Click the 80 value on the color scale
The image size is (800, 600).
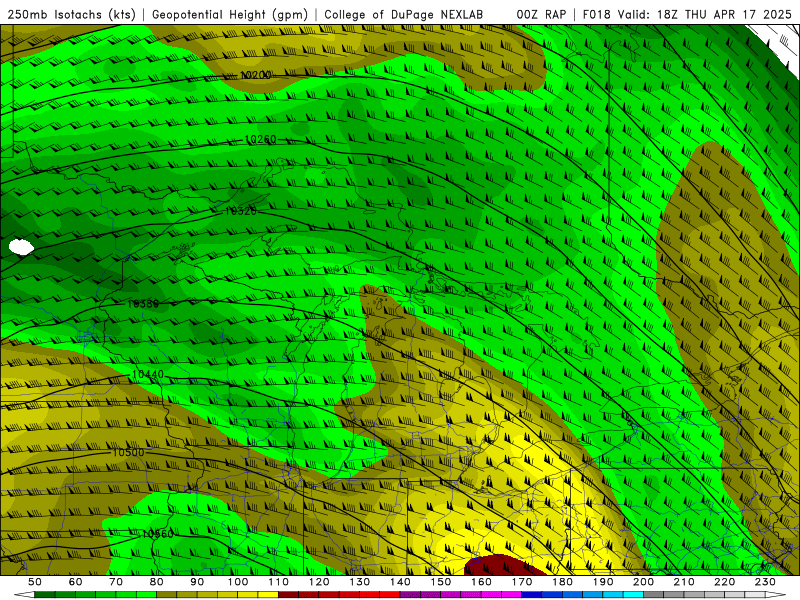pos(157,582)
